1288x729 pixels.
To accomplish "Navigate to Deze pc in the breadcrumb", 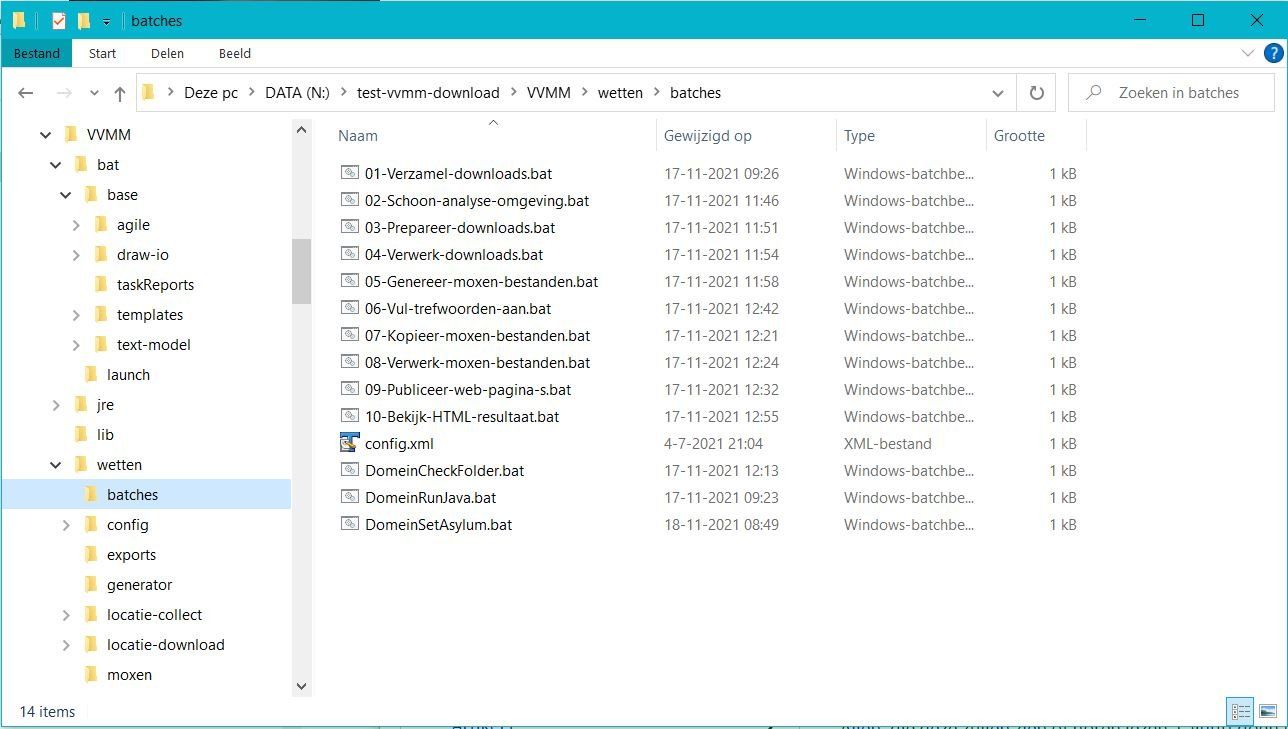I will pos(211,93).
